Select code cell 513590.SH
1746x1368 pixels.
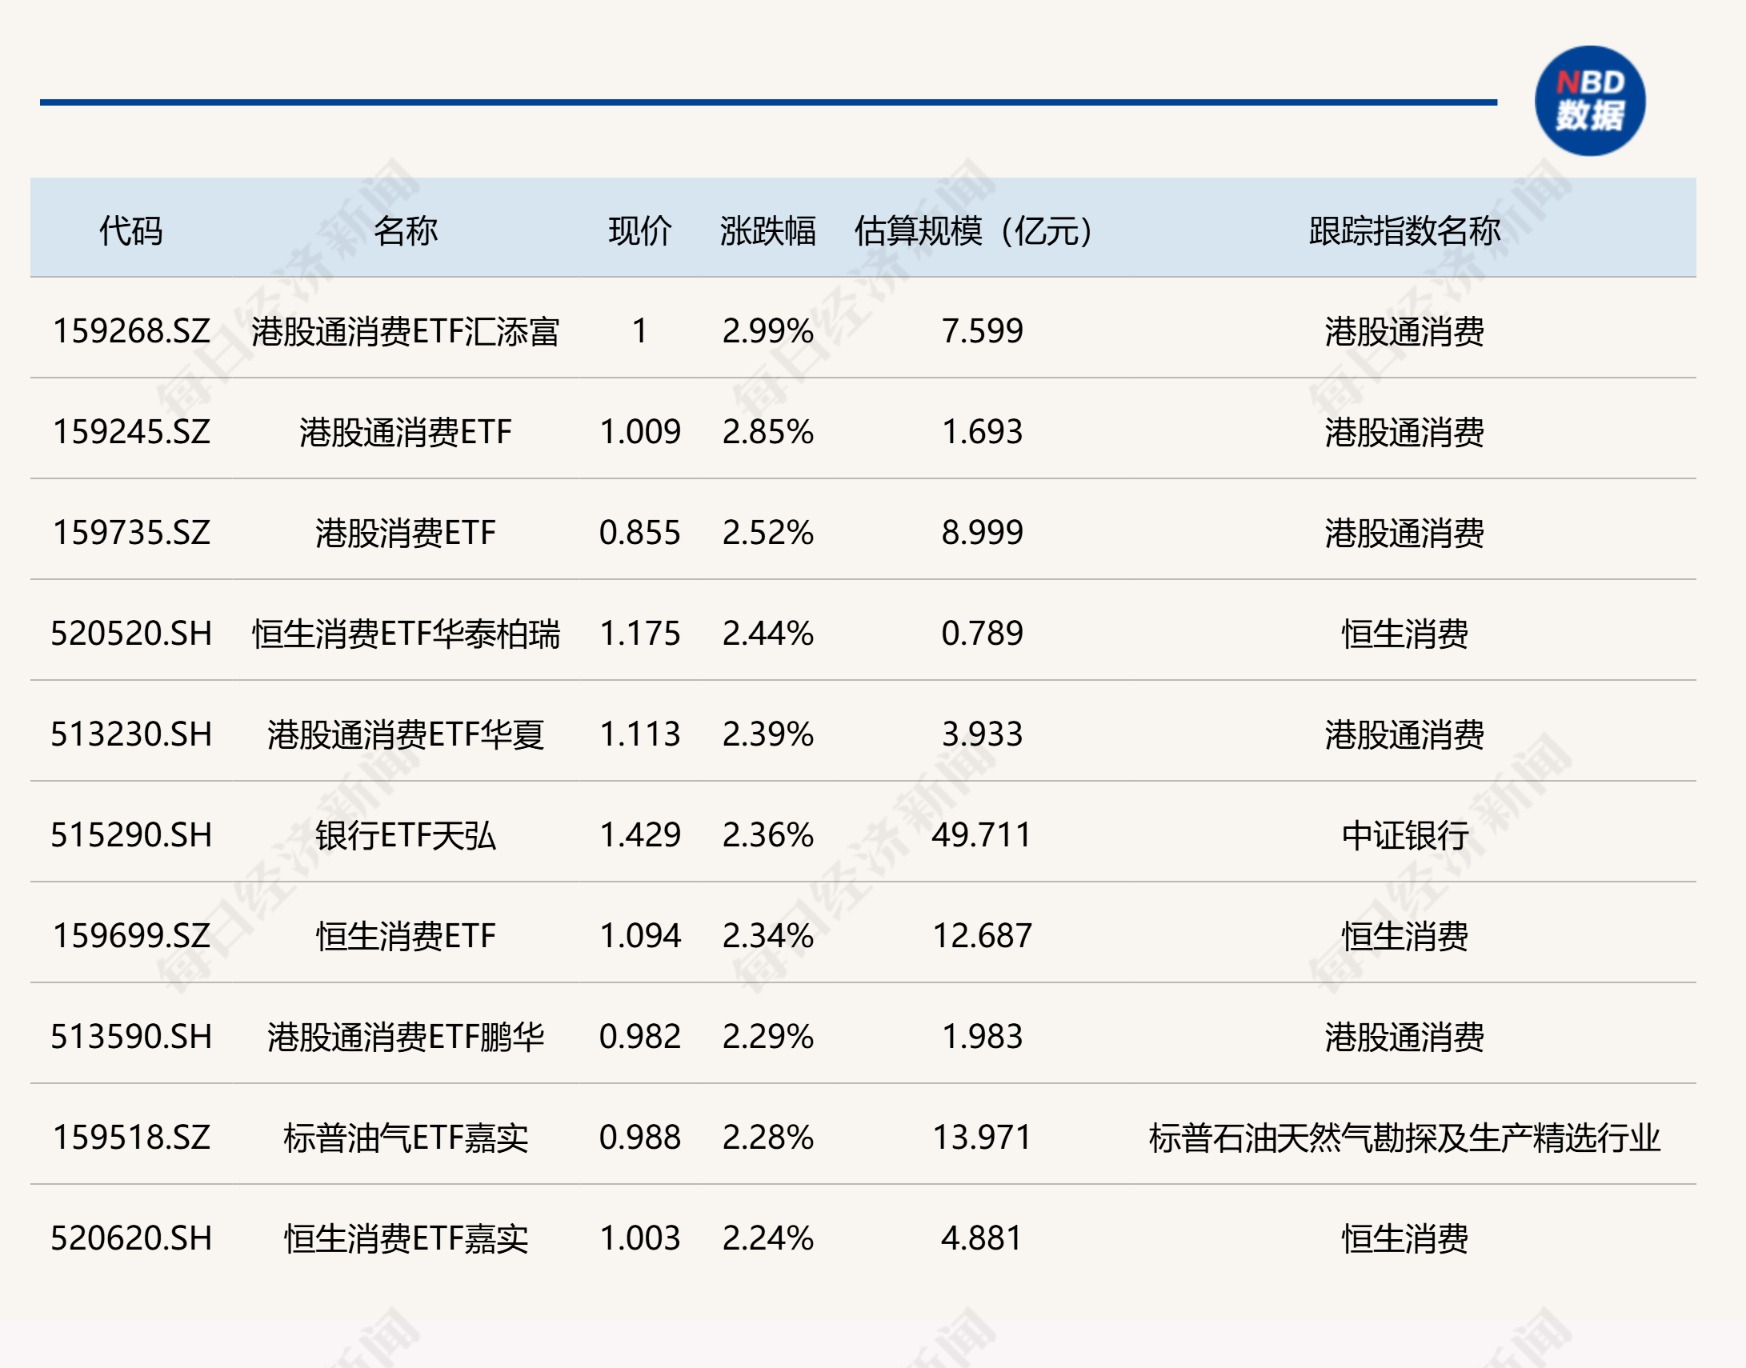pos(131,1037)
